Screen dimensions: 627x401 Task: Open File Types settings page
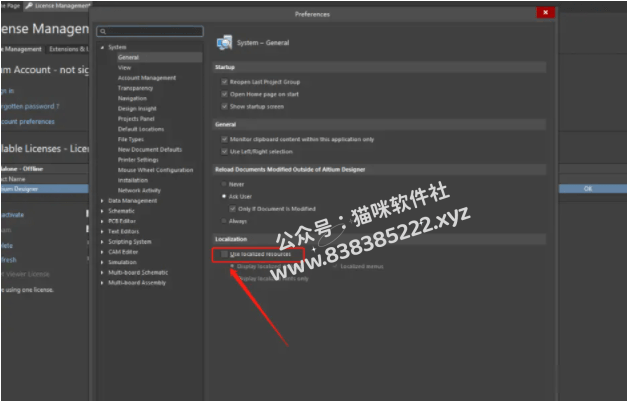[x=131, y=139]
